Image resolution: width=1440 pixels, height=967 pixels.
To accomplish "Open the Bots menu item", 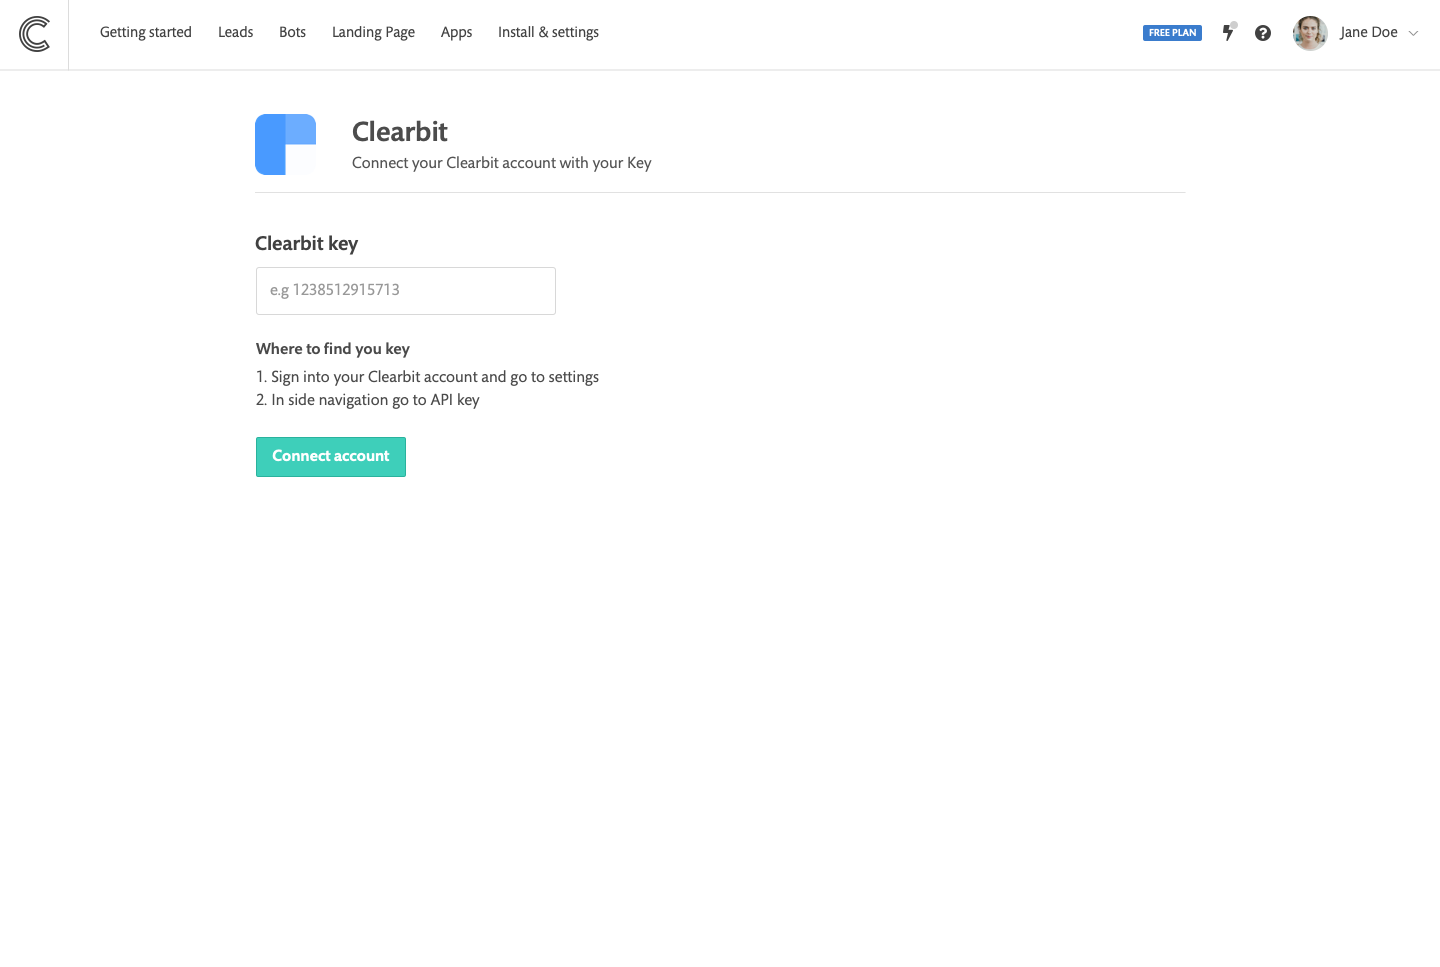I will point(293,32).
